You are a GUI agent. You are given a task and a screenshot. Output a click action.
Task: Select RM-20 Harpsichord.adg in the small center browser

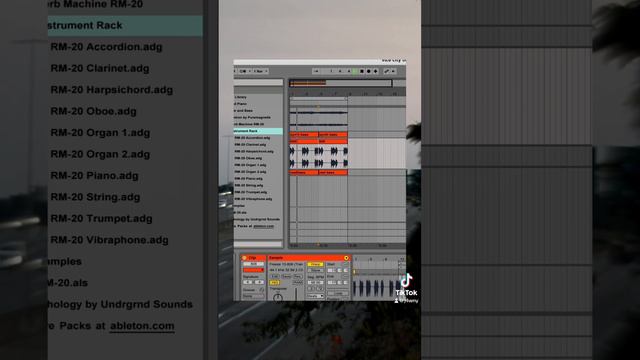(253, 151)
